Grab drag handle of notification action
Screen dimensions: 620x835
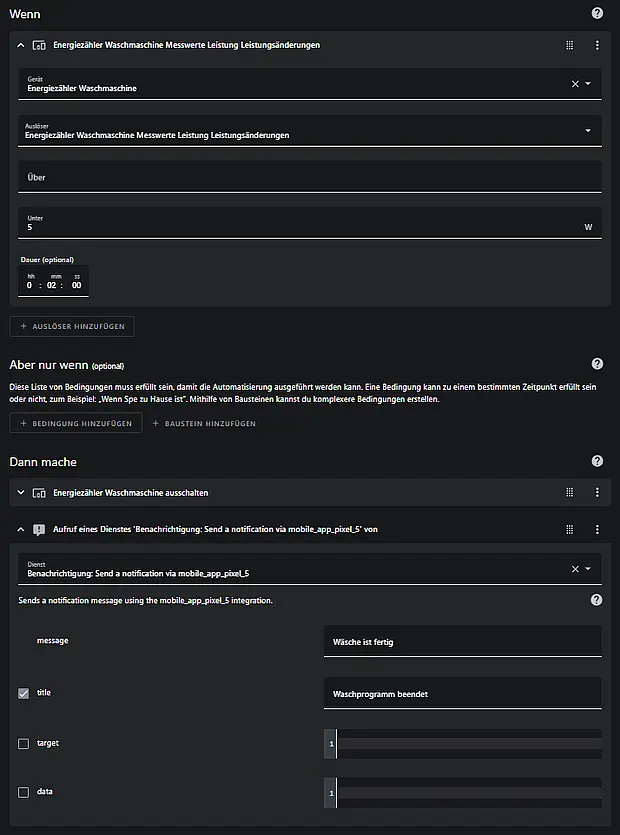tap(569, 529)
